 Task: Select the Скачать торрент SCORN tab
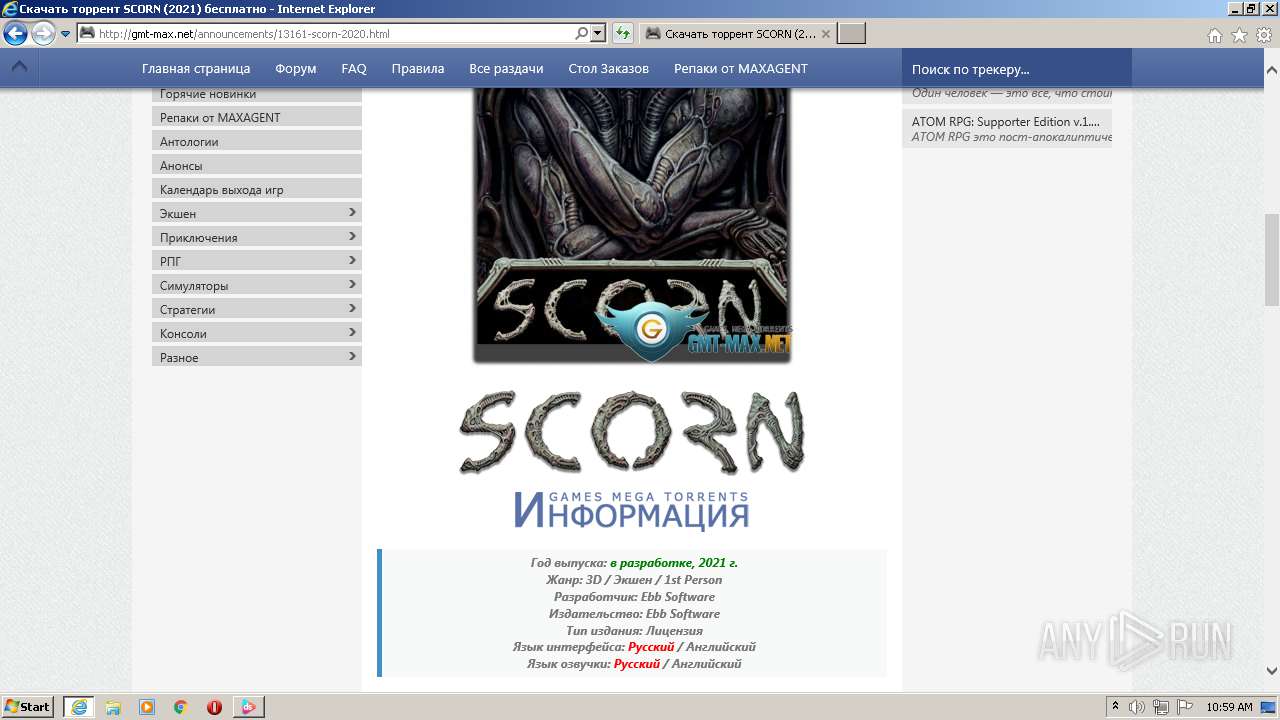736,34
